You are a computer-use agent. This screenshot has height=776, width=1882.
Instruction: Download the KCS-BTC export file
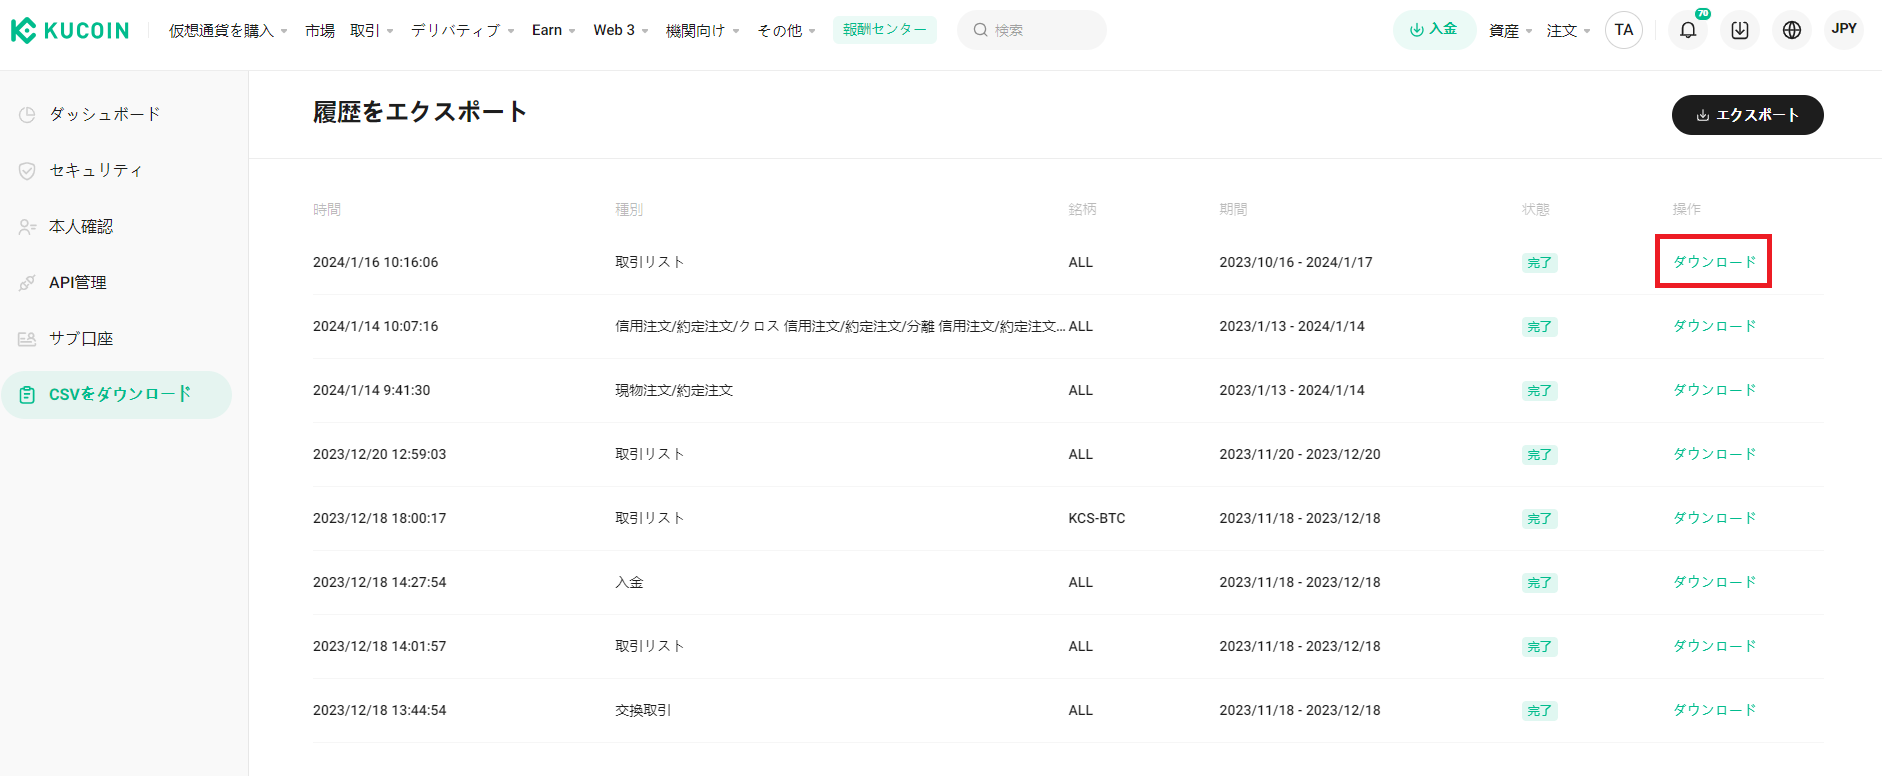pos(1714,518)
